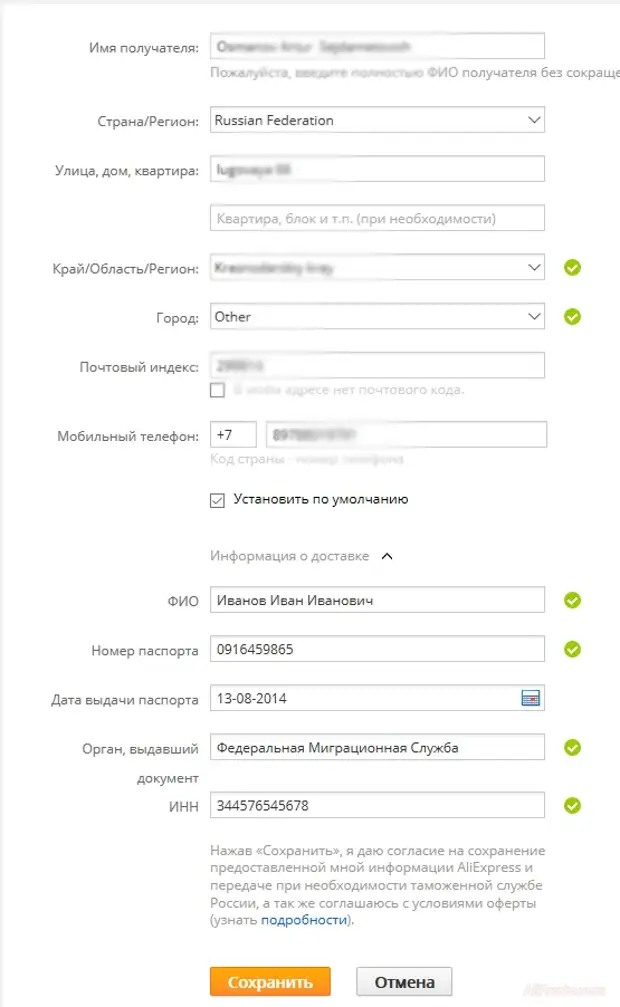This screenshot has width=620, height=1007.
Task: Click green checkmark next to Орган, выдавший документ
Action: (572, 748)
